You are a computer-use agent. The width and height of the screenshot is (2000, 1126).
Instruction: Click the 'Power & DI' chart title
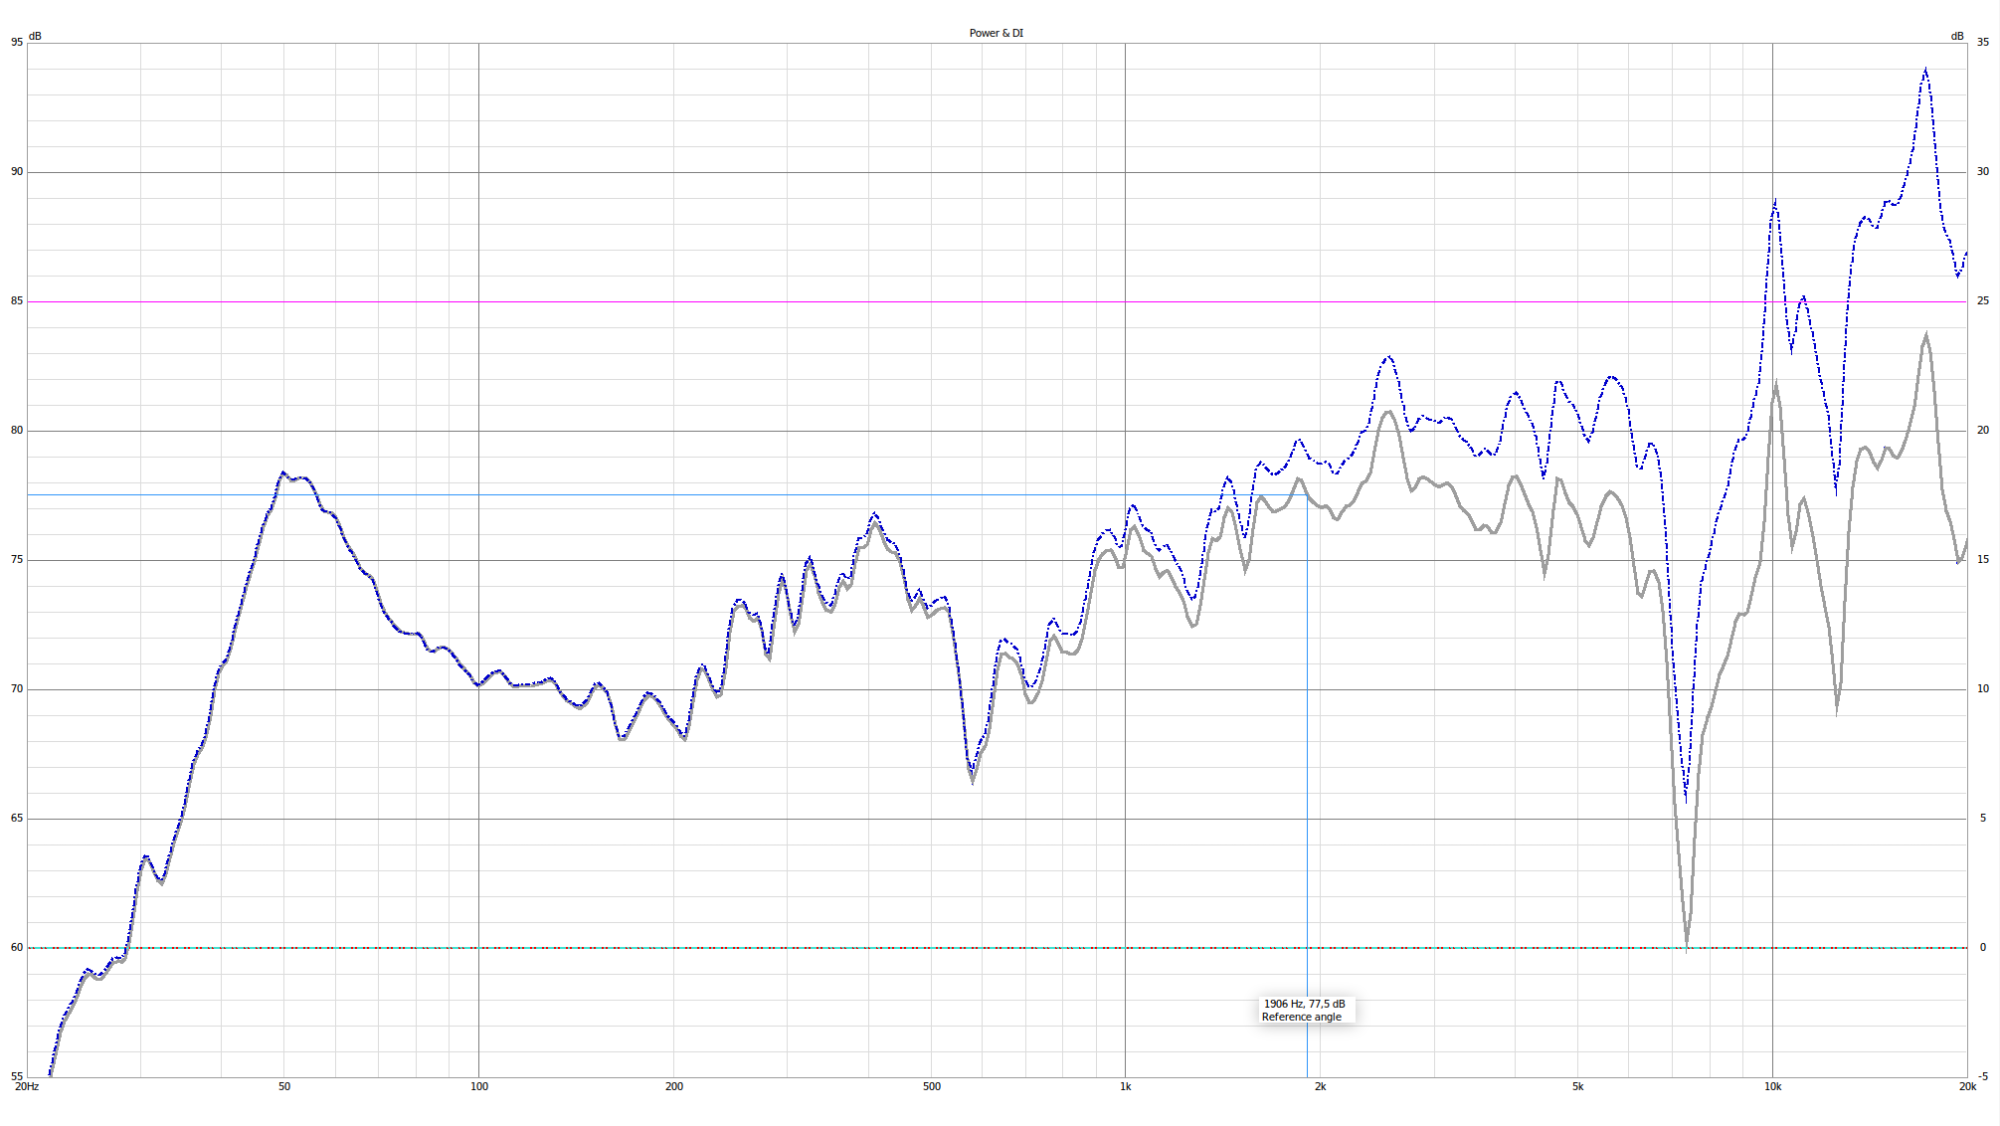tap(996, 33)
